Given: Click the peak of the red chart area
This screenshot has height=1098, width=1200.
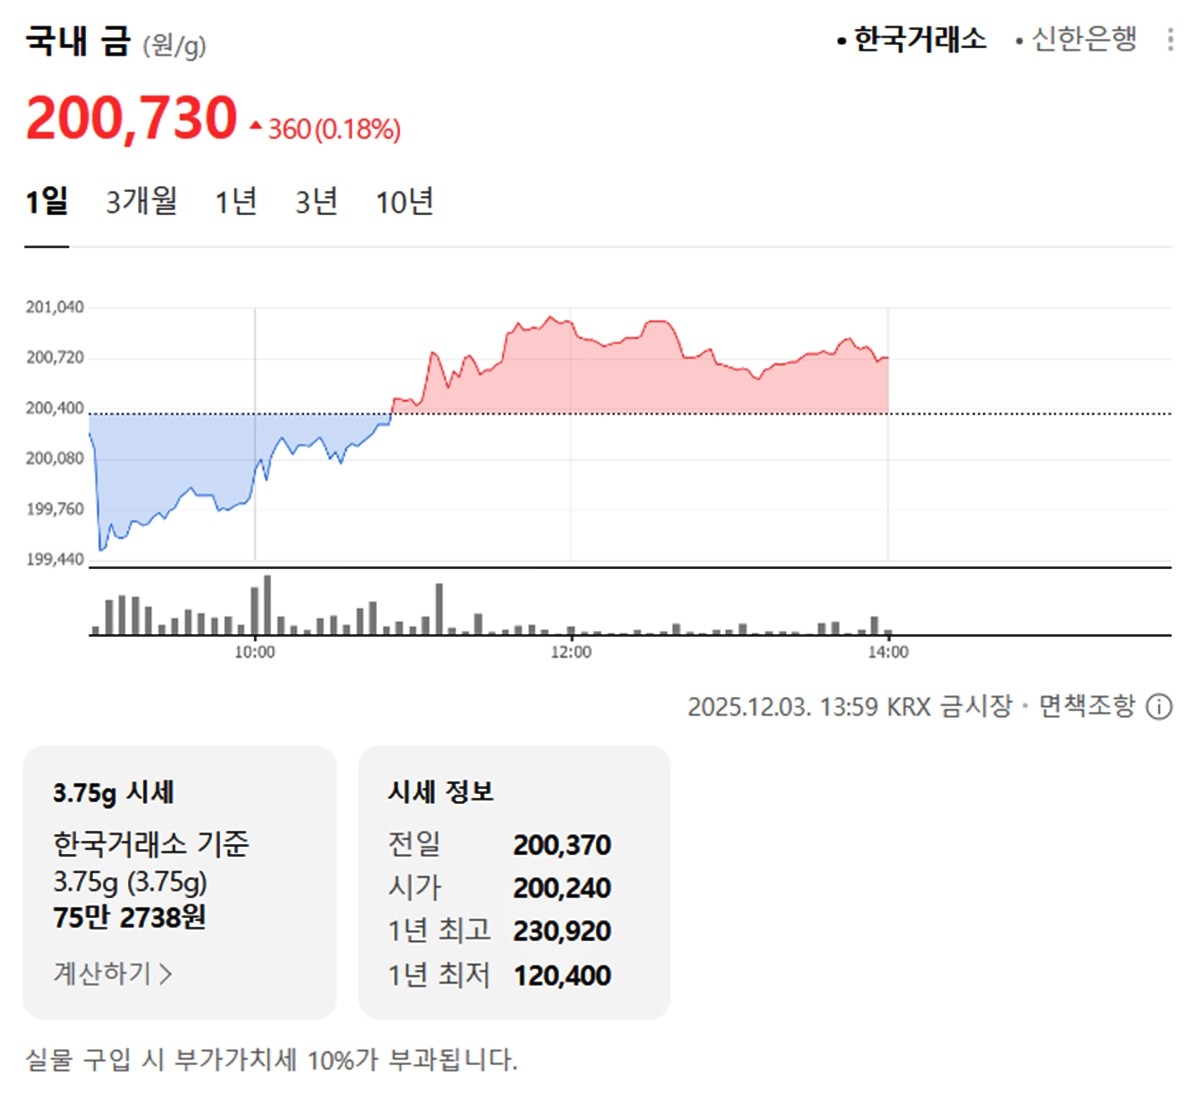Looking at the screenshot, I should pos(550,316).
